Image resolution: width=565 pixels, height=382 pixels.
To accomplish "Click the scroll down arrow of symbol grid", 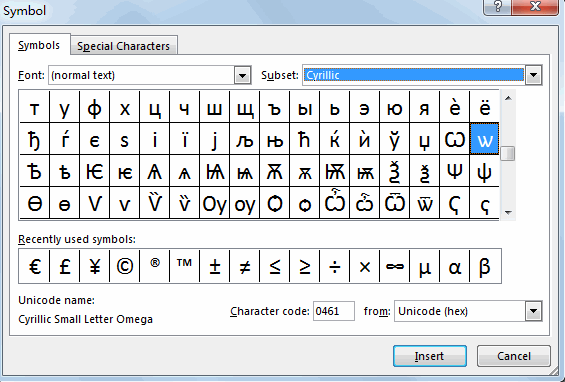I will tap(508, 213).
